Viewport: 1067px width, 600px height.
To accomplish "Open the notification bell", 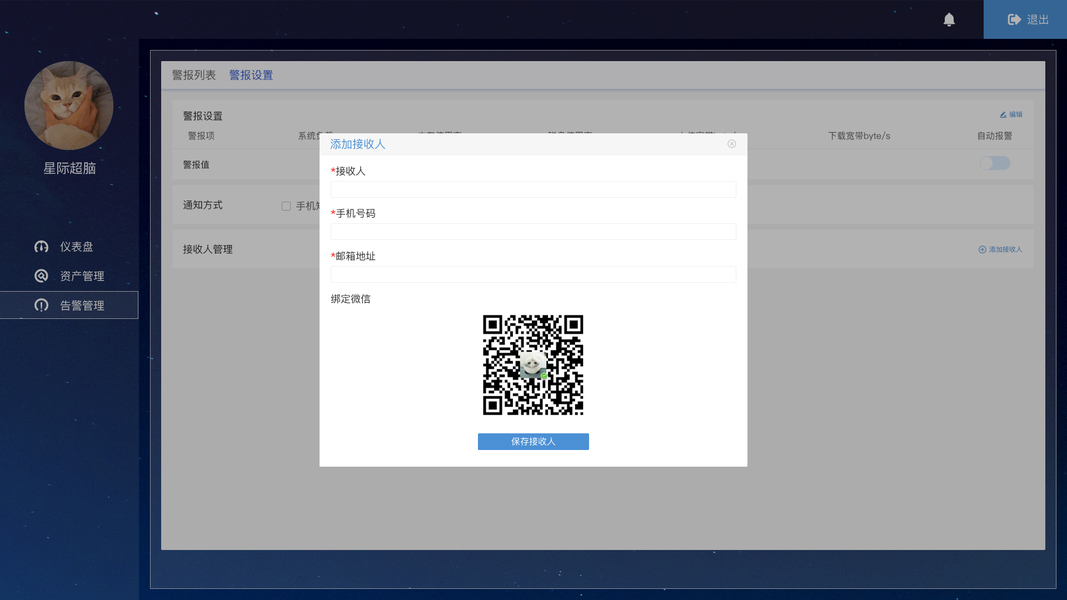I will pyautogui.click(x=949, y=20).
